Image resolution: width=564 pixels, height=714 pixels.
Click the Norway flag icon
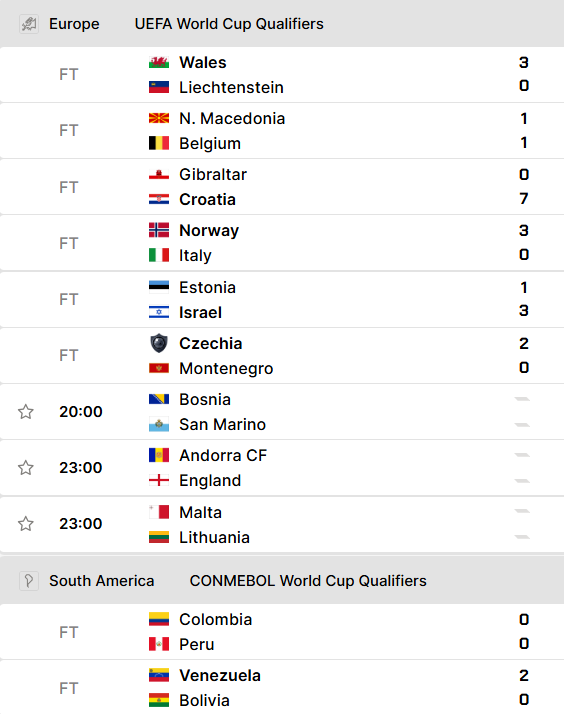click(x=159, y=230)
